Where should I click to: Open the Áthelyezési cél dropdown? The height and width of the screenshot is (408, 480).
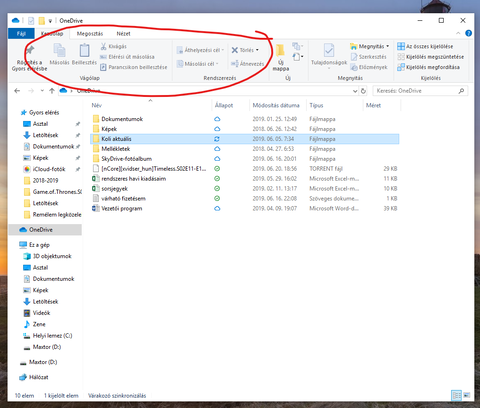point(200,50)
